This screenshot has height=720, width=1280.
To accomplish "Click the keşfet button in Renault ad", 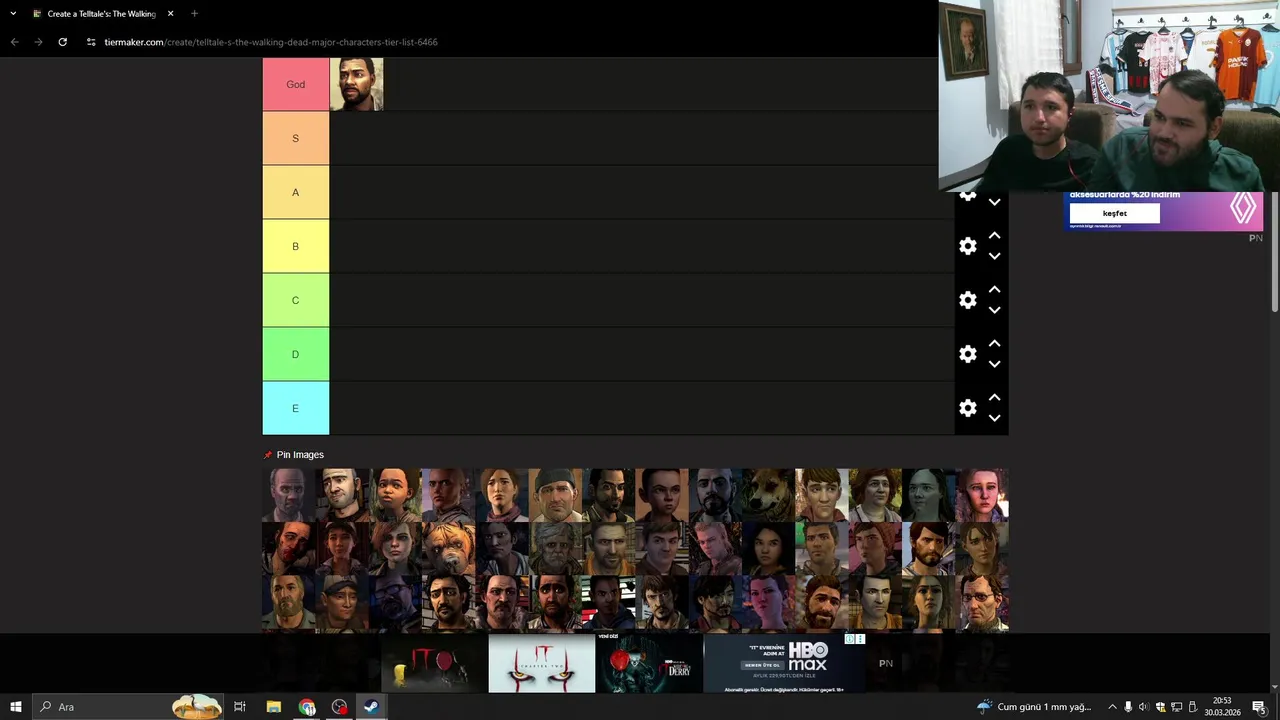I will click(1114, 213).
